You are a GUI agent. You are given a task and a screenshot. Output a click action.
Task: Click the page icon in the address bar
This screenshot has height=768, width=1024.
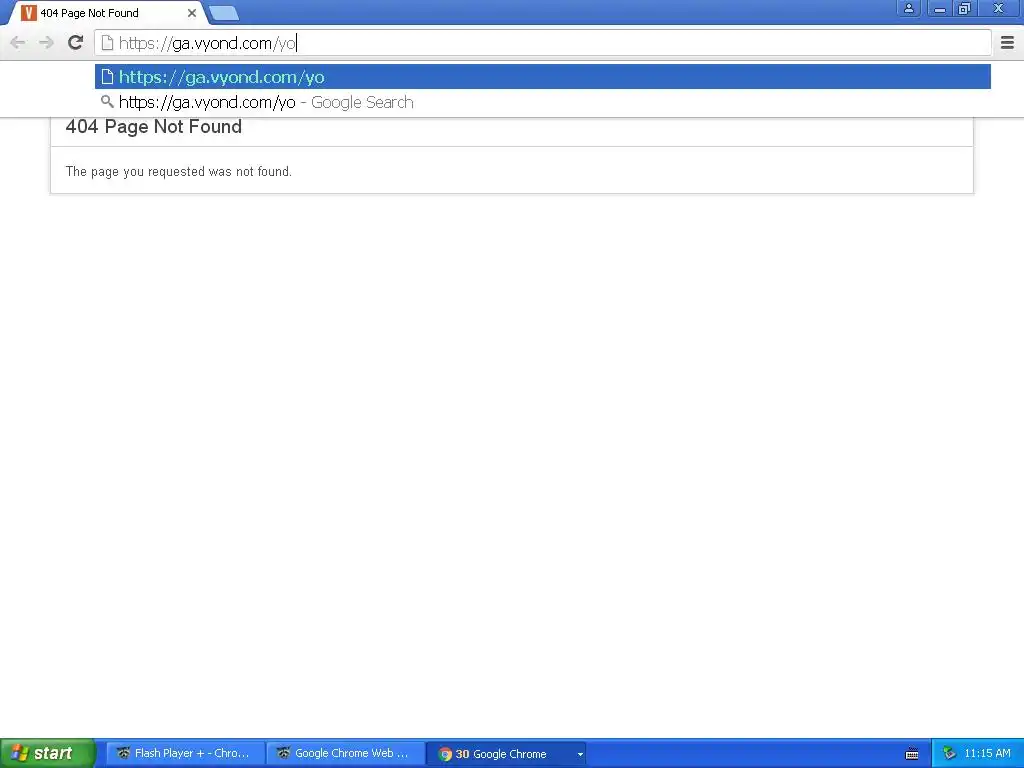point(107,43)
